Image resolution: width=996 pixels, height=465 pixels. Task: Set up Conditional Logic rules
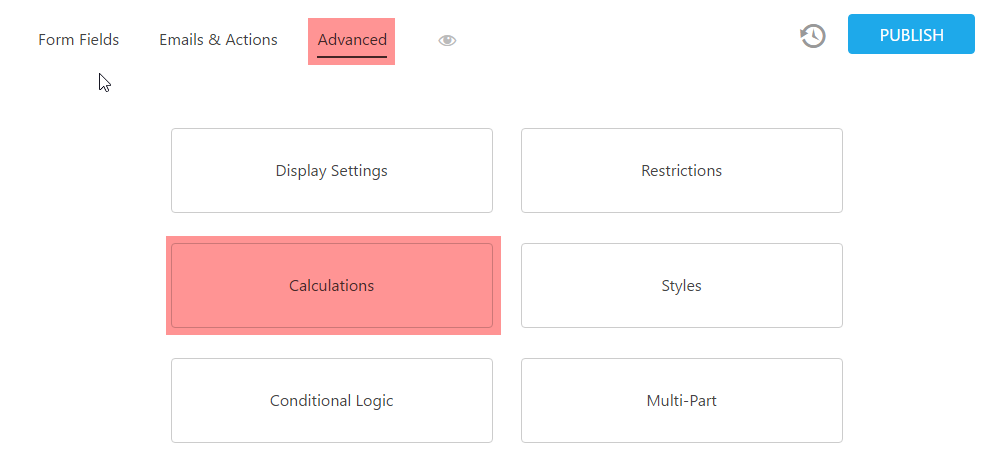[332, 401]
